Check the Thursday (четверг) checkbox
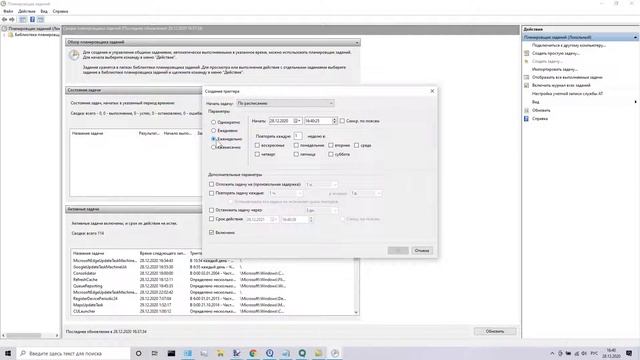The image size is (640, 360). click(x=257, y=154)
